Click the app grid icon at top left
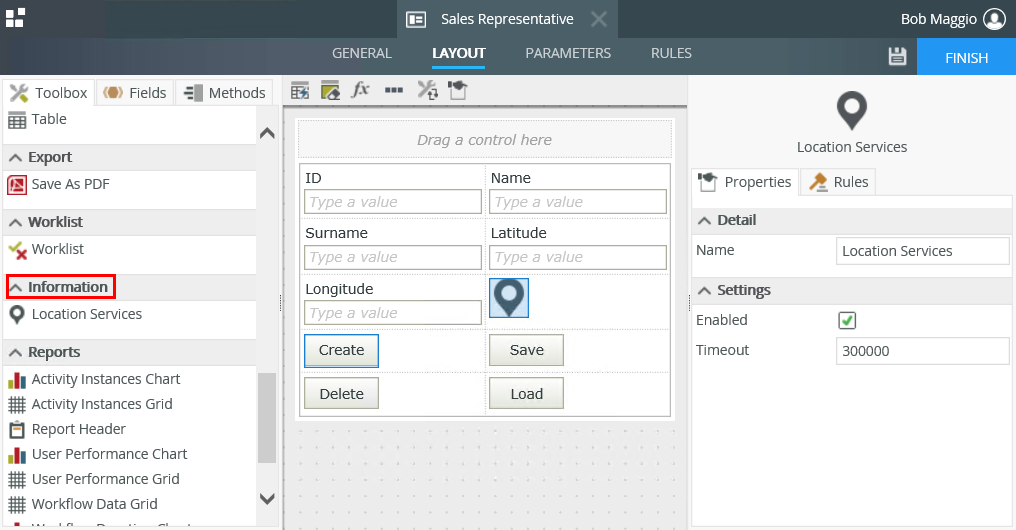This screenshot has width=1016, height=530. (15, 18)
